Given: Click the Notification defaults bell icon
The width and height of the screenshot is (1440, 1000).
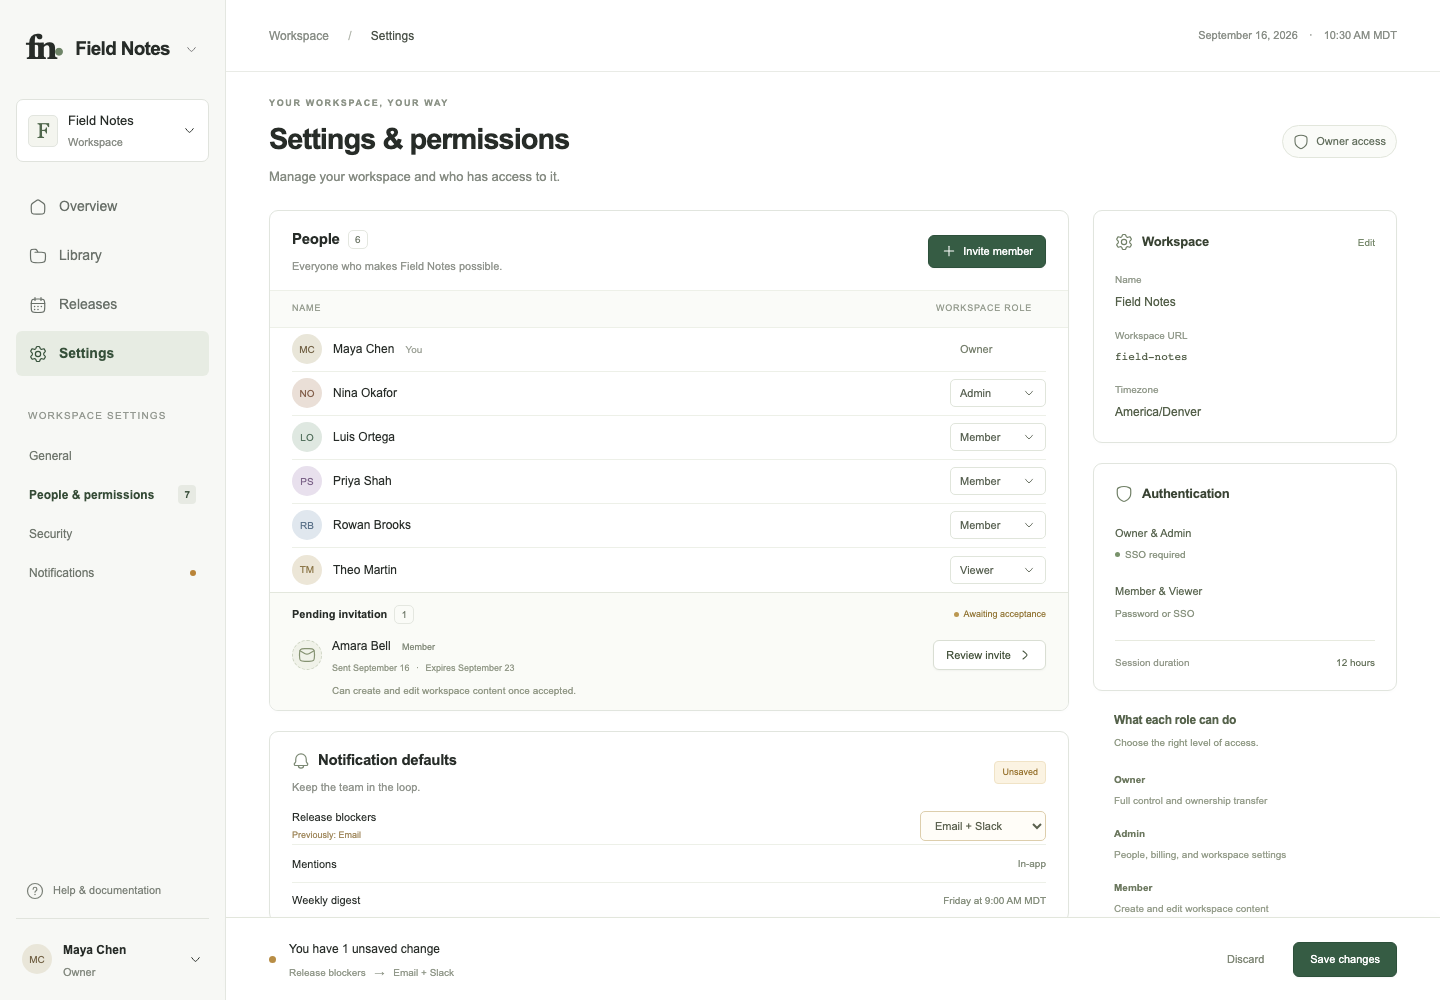Looking at the screenshot, I should click(301, 761).
